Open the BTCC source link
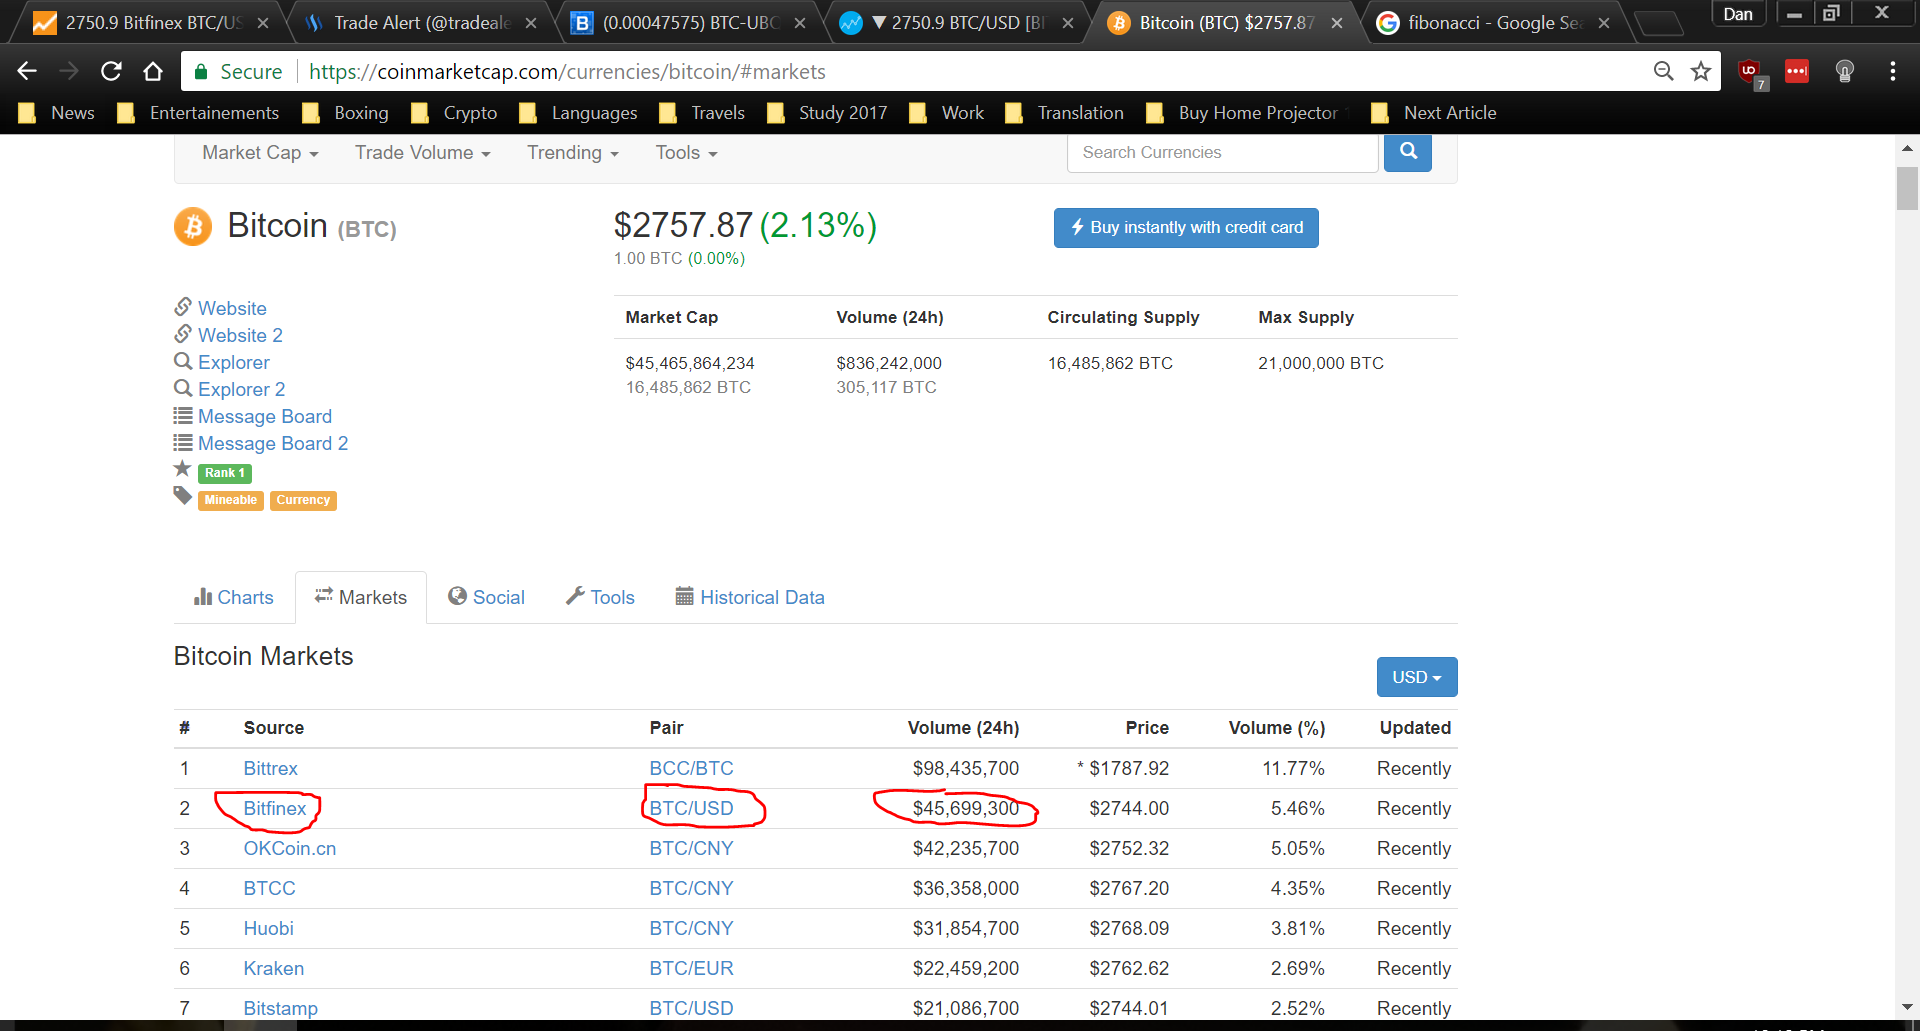This screenshot has width=1920, height=1031. (x=269, y=888)
